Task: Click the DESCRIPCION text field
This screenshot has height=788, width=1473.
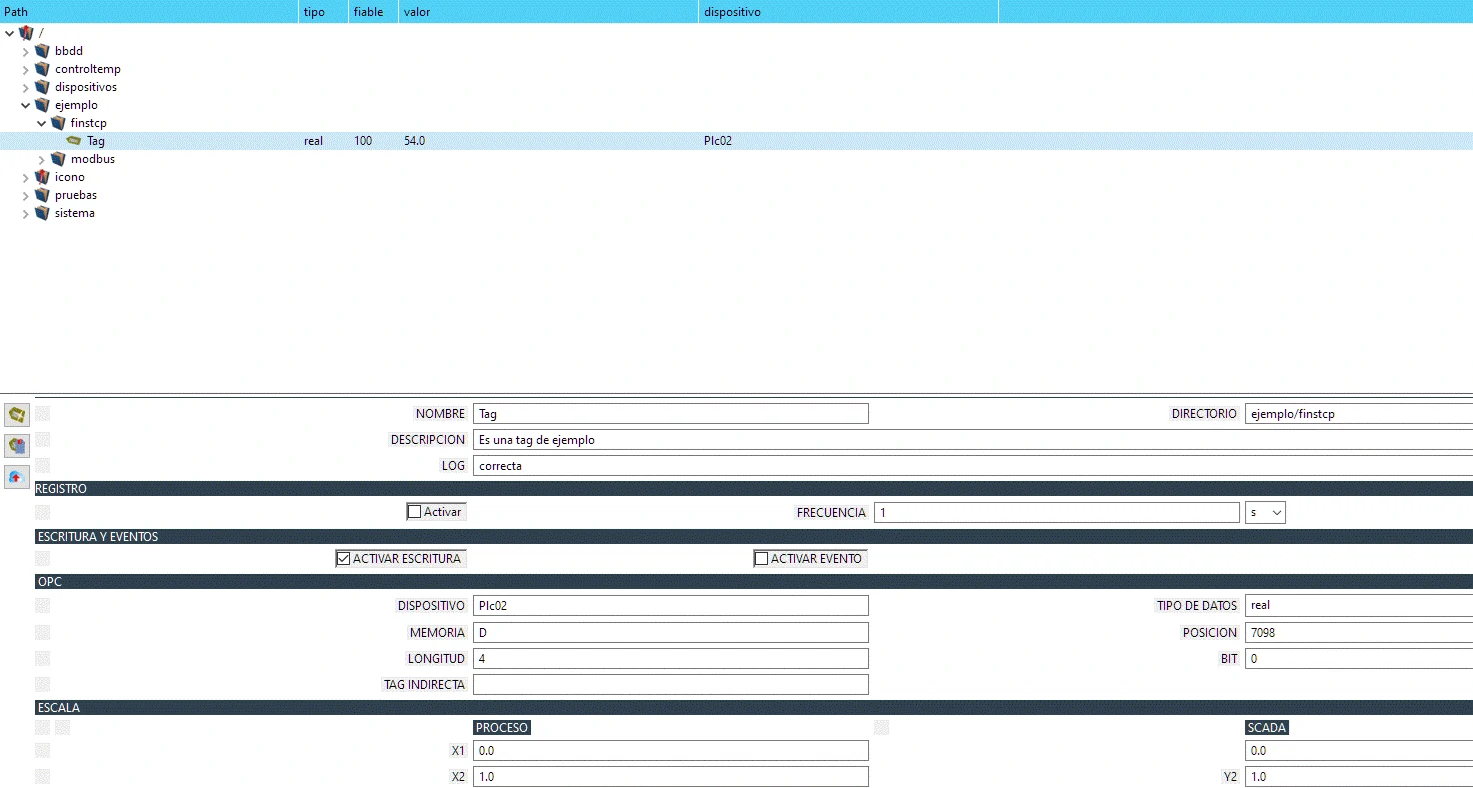Action: pyautogui.click(x=970, y=440)
